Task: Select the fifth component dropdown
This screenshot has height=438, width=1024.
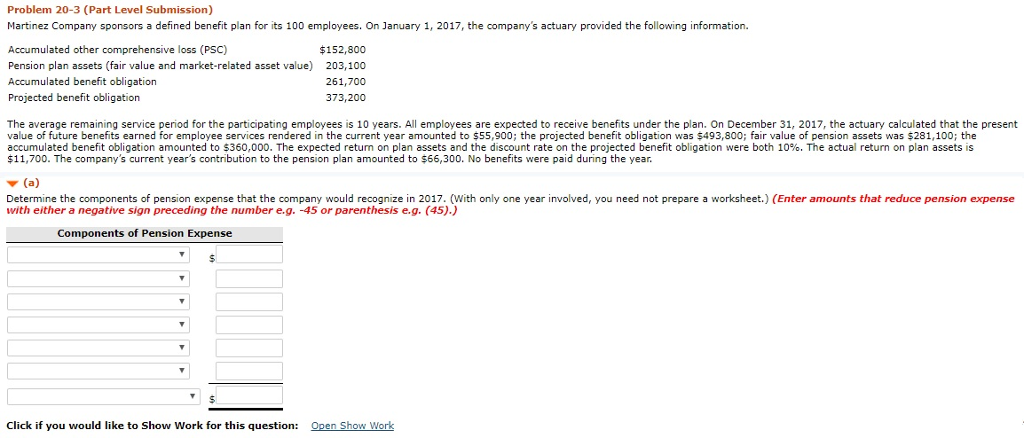Action: [x=98, y=348]
